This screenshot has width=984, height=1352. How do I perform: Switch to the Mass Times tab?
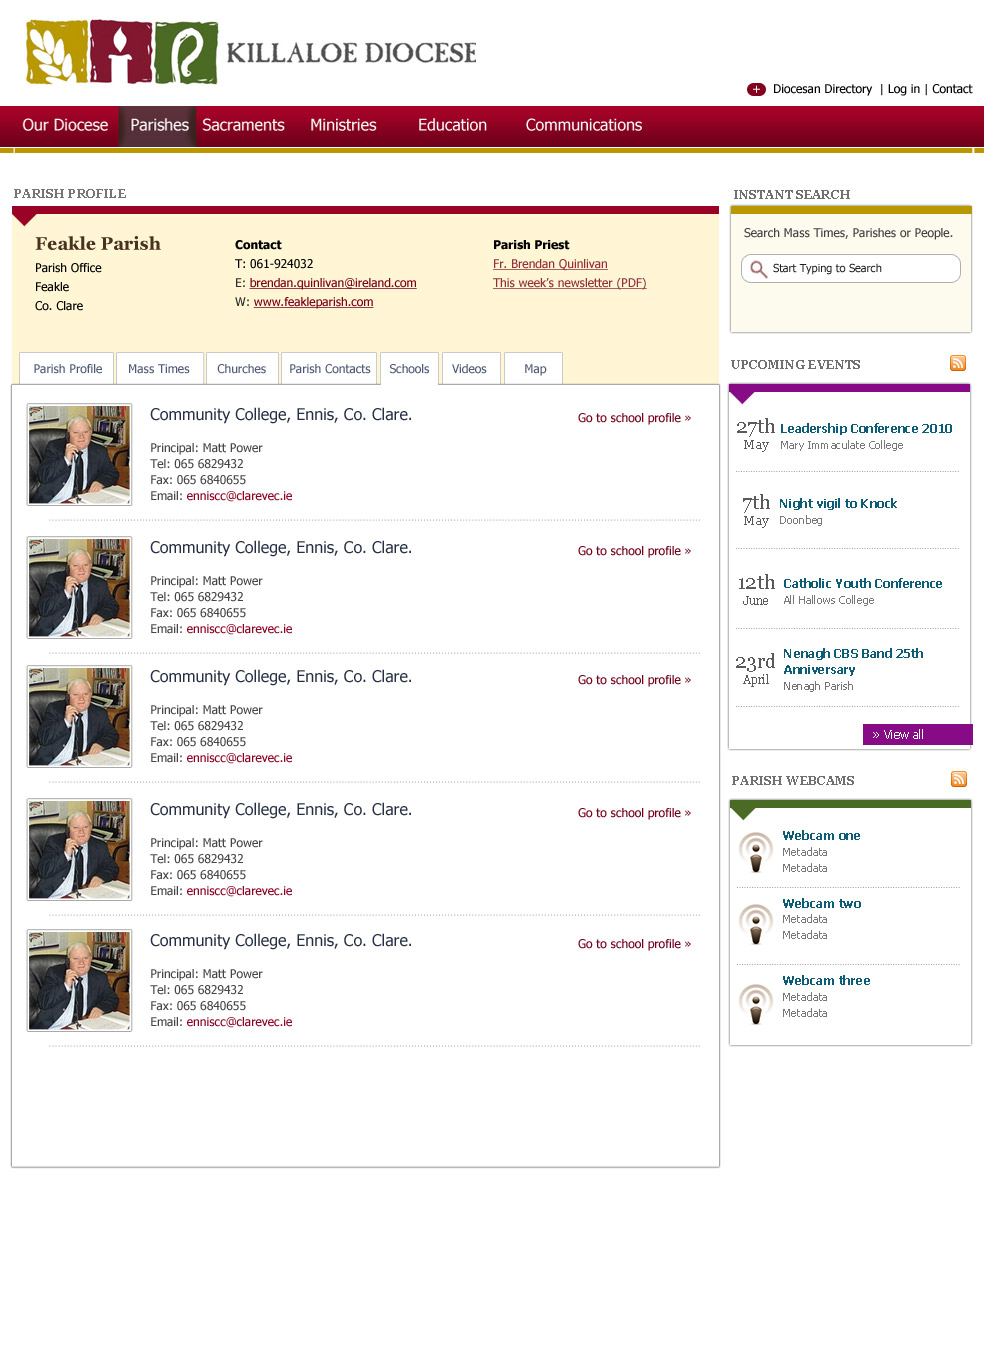tap(159, 369)
